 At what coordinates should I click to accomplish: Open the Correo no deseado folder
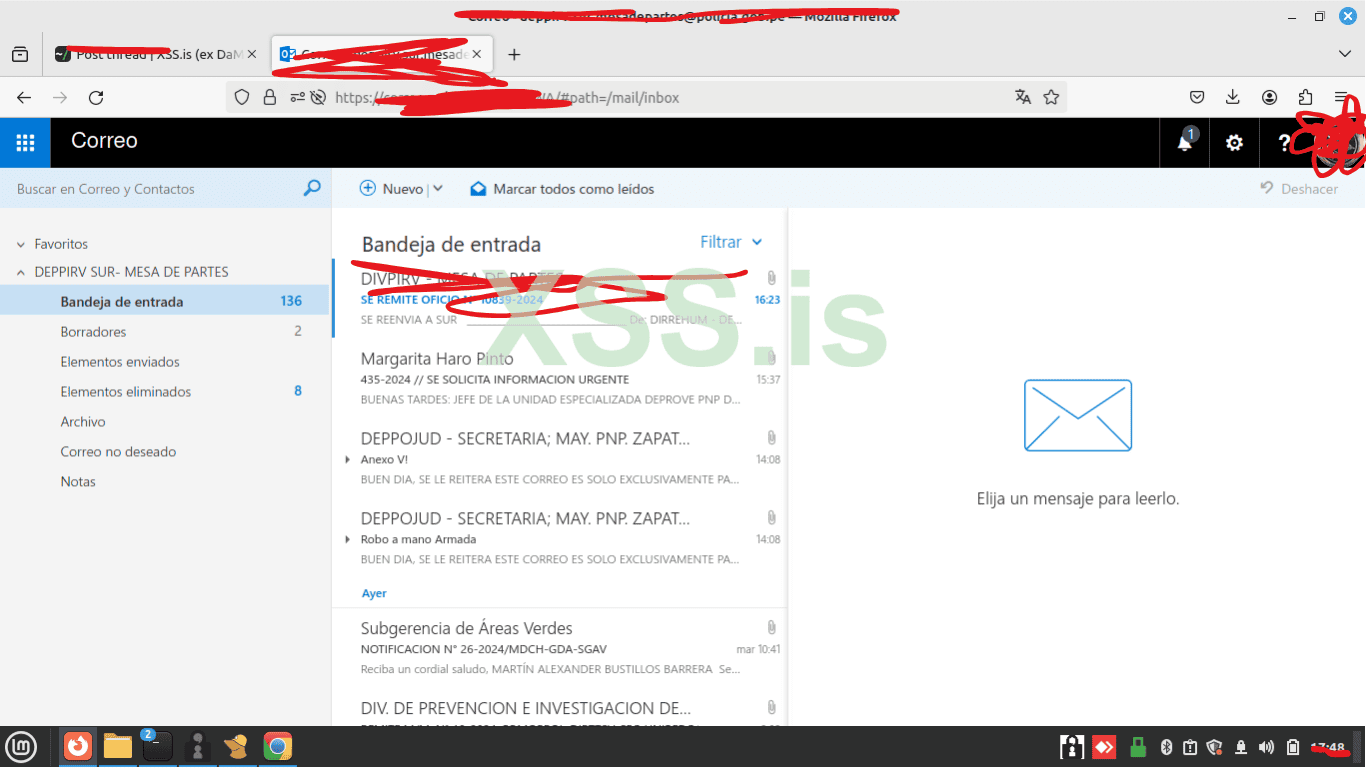(x=164, y=451)
